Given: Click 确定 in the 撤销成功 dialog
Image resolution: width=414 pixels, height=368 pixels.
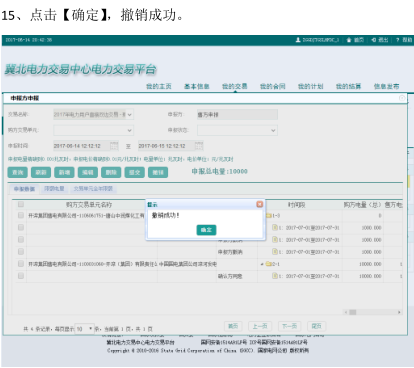Looking at the screenshot, I should (x=206, y=230).
